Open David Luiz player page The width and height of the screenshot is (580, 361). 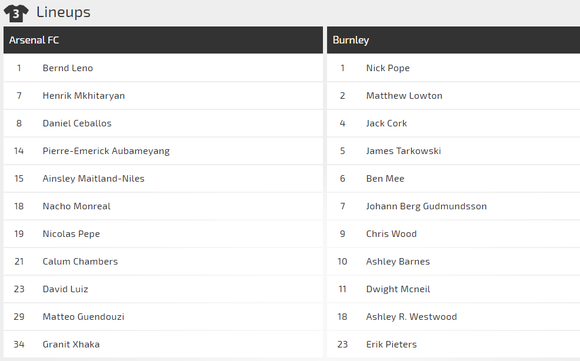pyautogui.click(x=65, y=289)
